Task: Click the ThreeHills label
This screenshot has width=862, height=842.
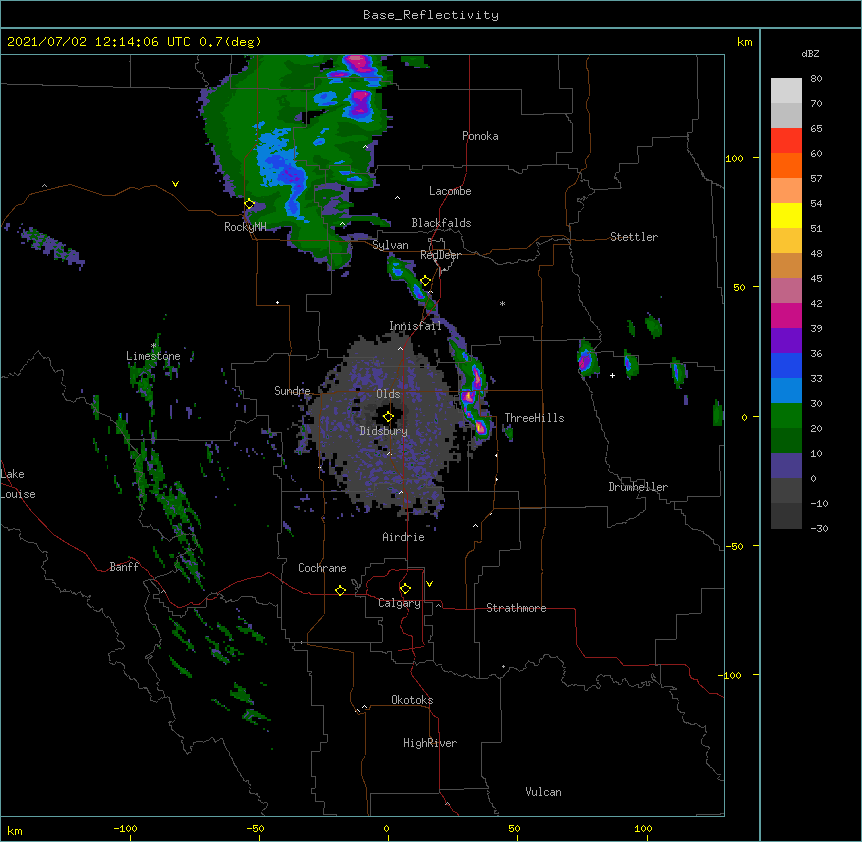Action: pos(534,418)
